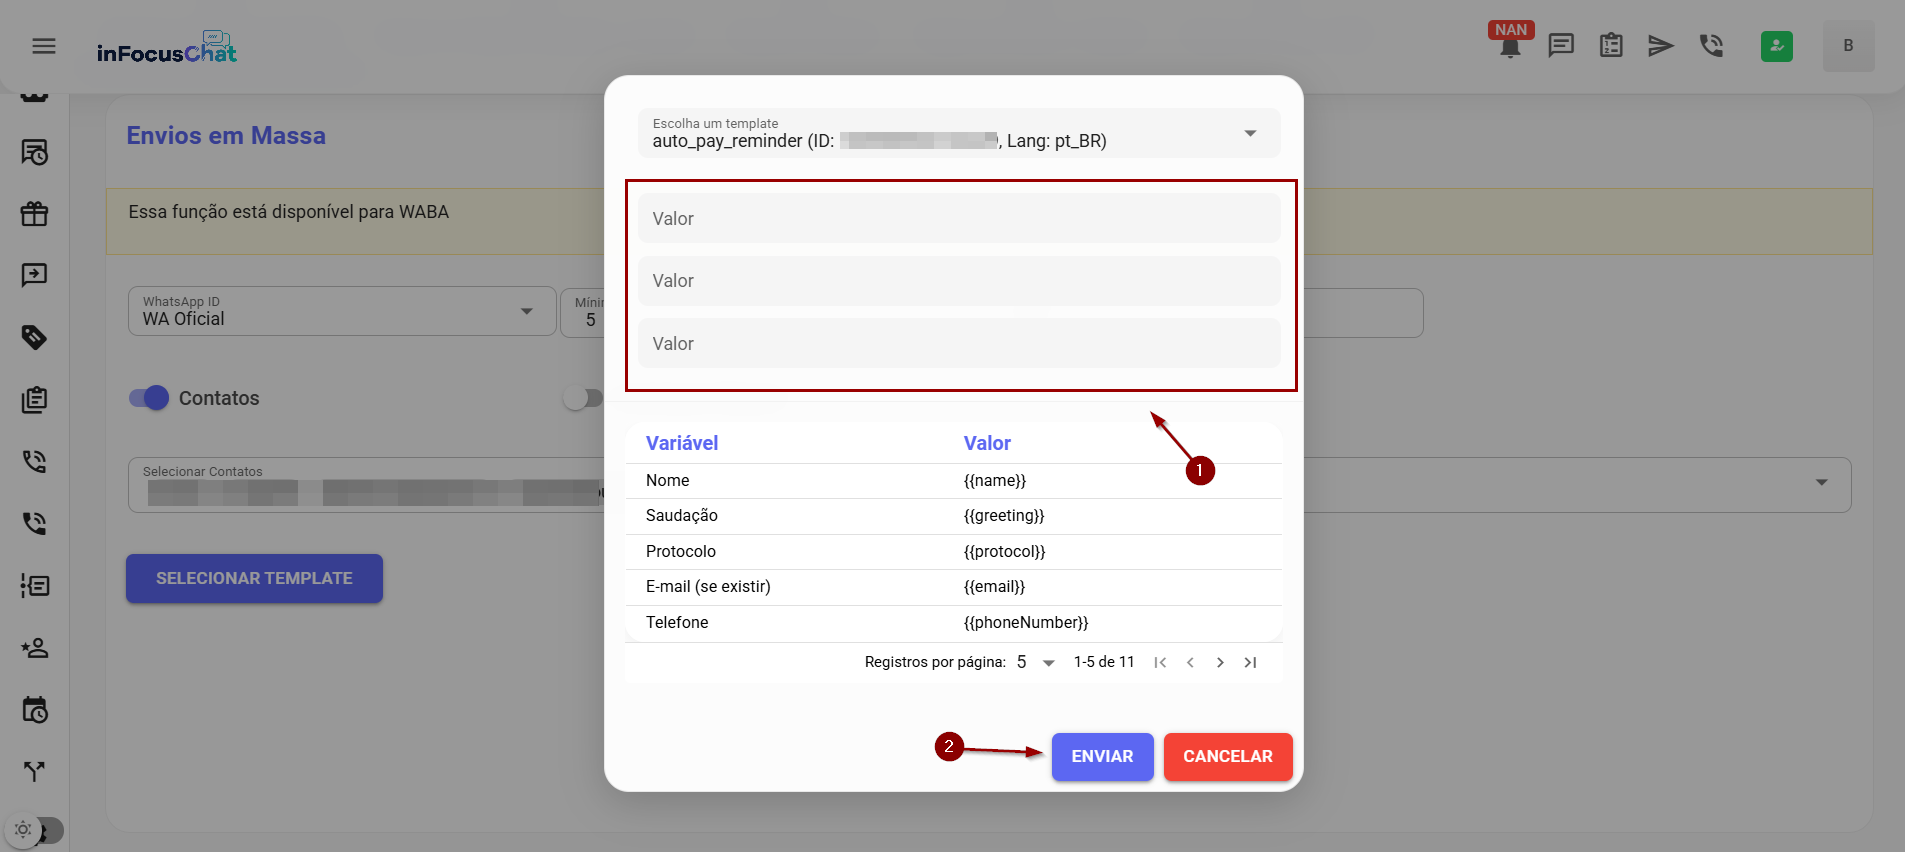Click the phone call icon in header
Image resolution: width=1905 pixels, height=852 pixels.
(x=1711, y=46)
